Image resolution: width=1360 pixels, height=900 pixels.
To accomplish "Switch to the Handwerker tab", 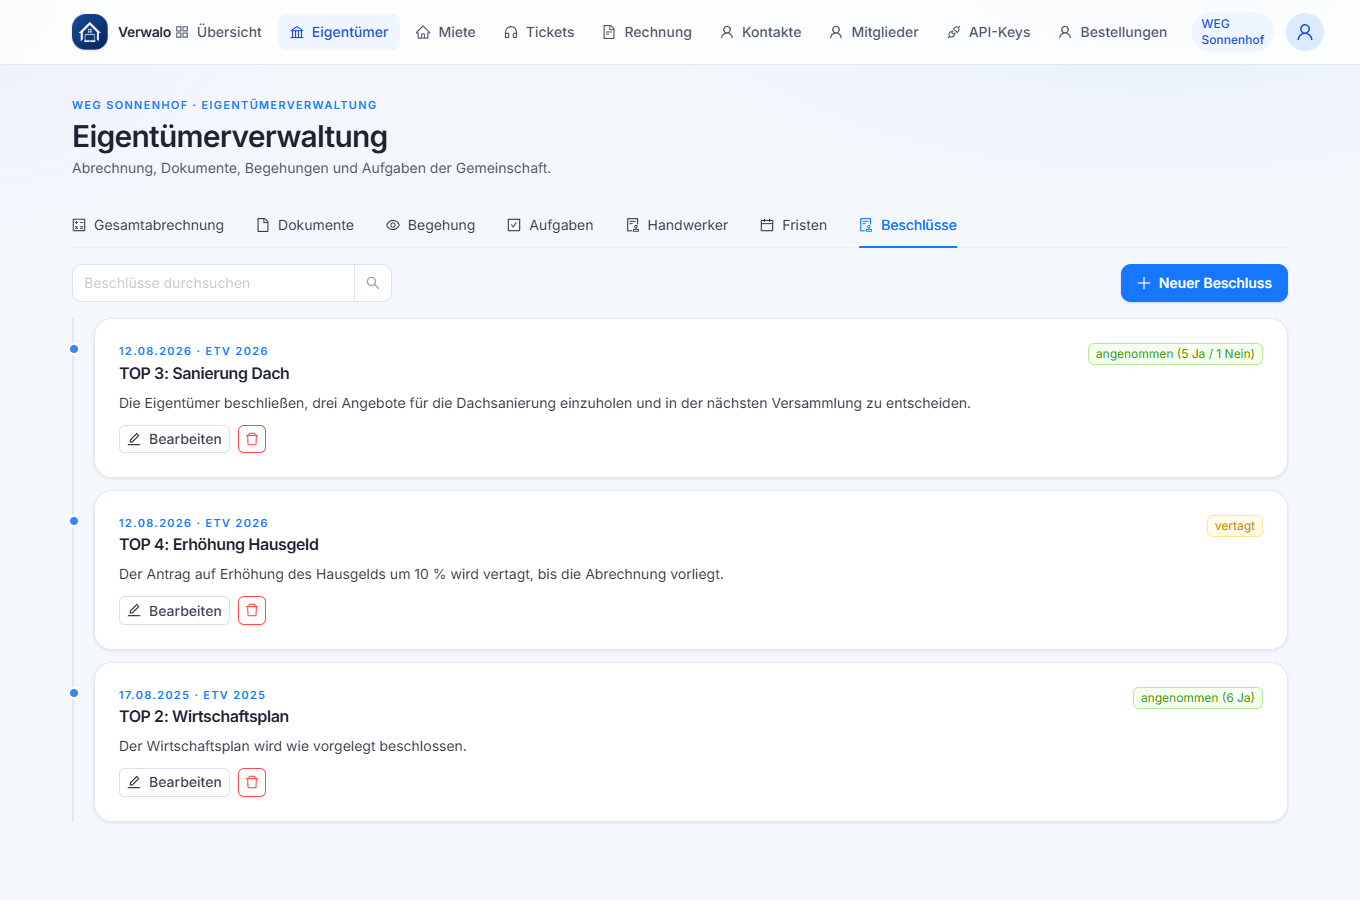I will (x=677, y=225).
